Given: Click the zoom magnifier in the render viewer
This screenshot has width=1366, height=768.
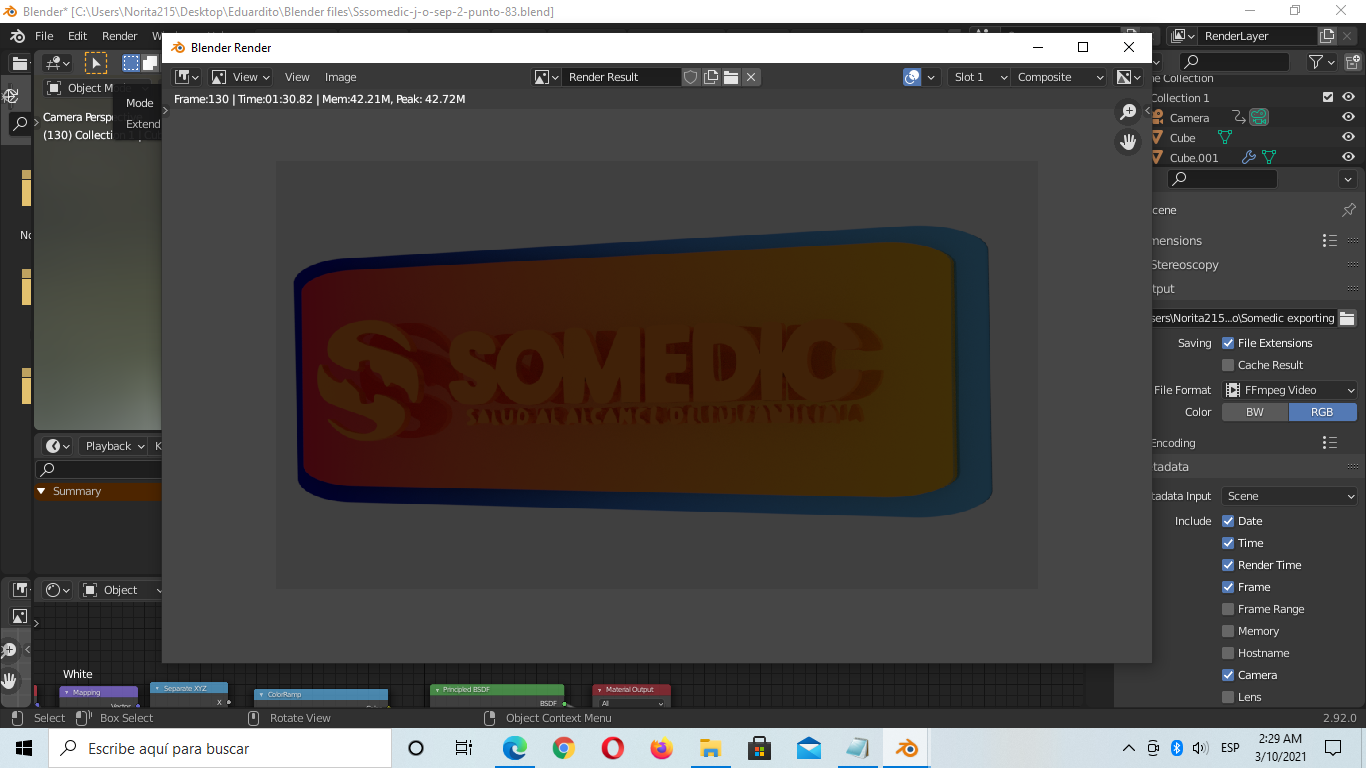Looking at the screenshot, I should (x=1128, y=112).
